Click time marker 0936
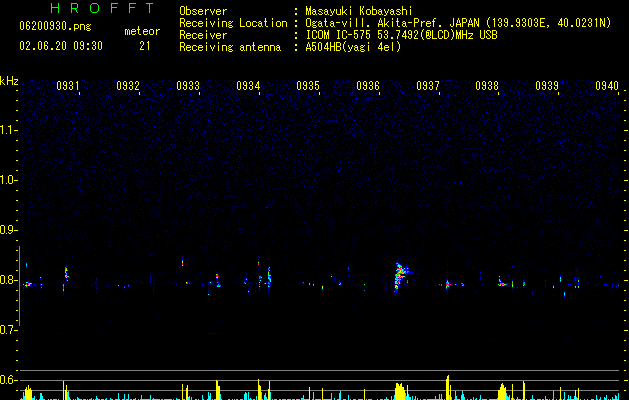Screen dimensions: 629x400 [x=368, y=86]
